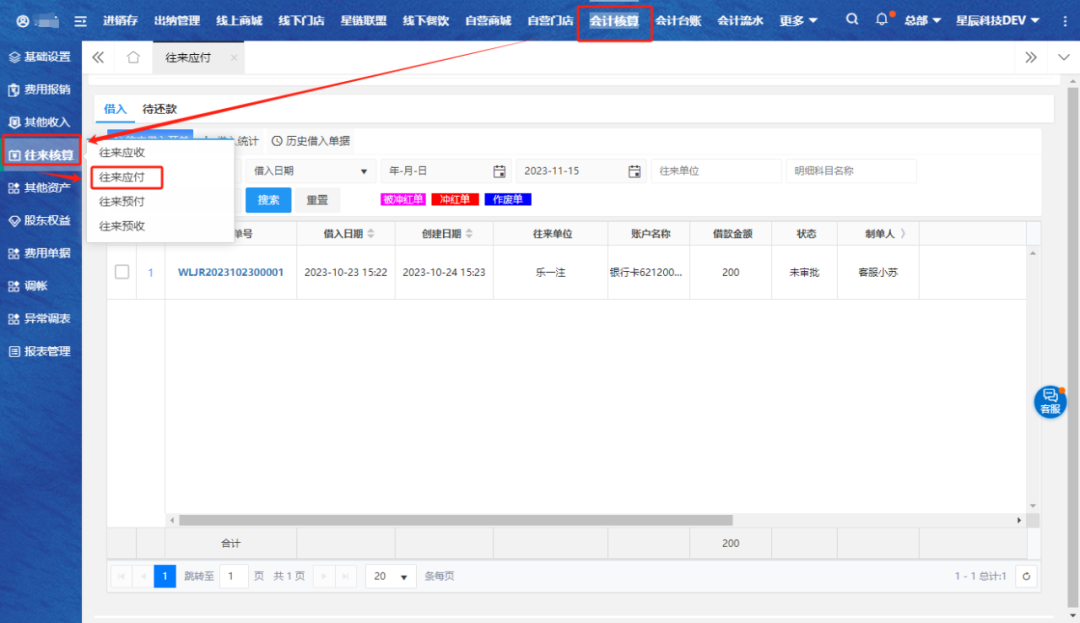The width and height of the screenshot is (1080, 623).
Task: Click the red 冲红单 color tag
Action: click(x=455, y=200)
